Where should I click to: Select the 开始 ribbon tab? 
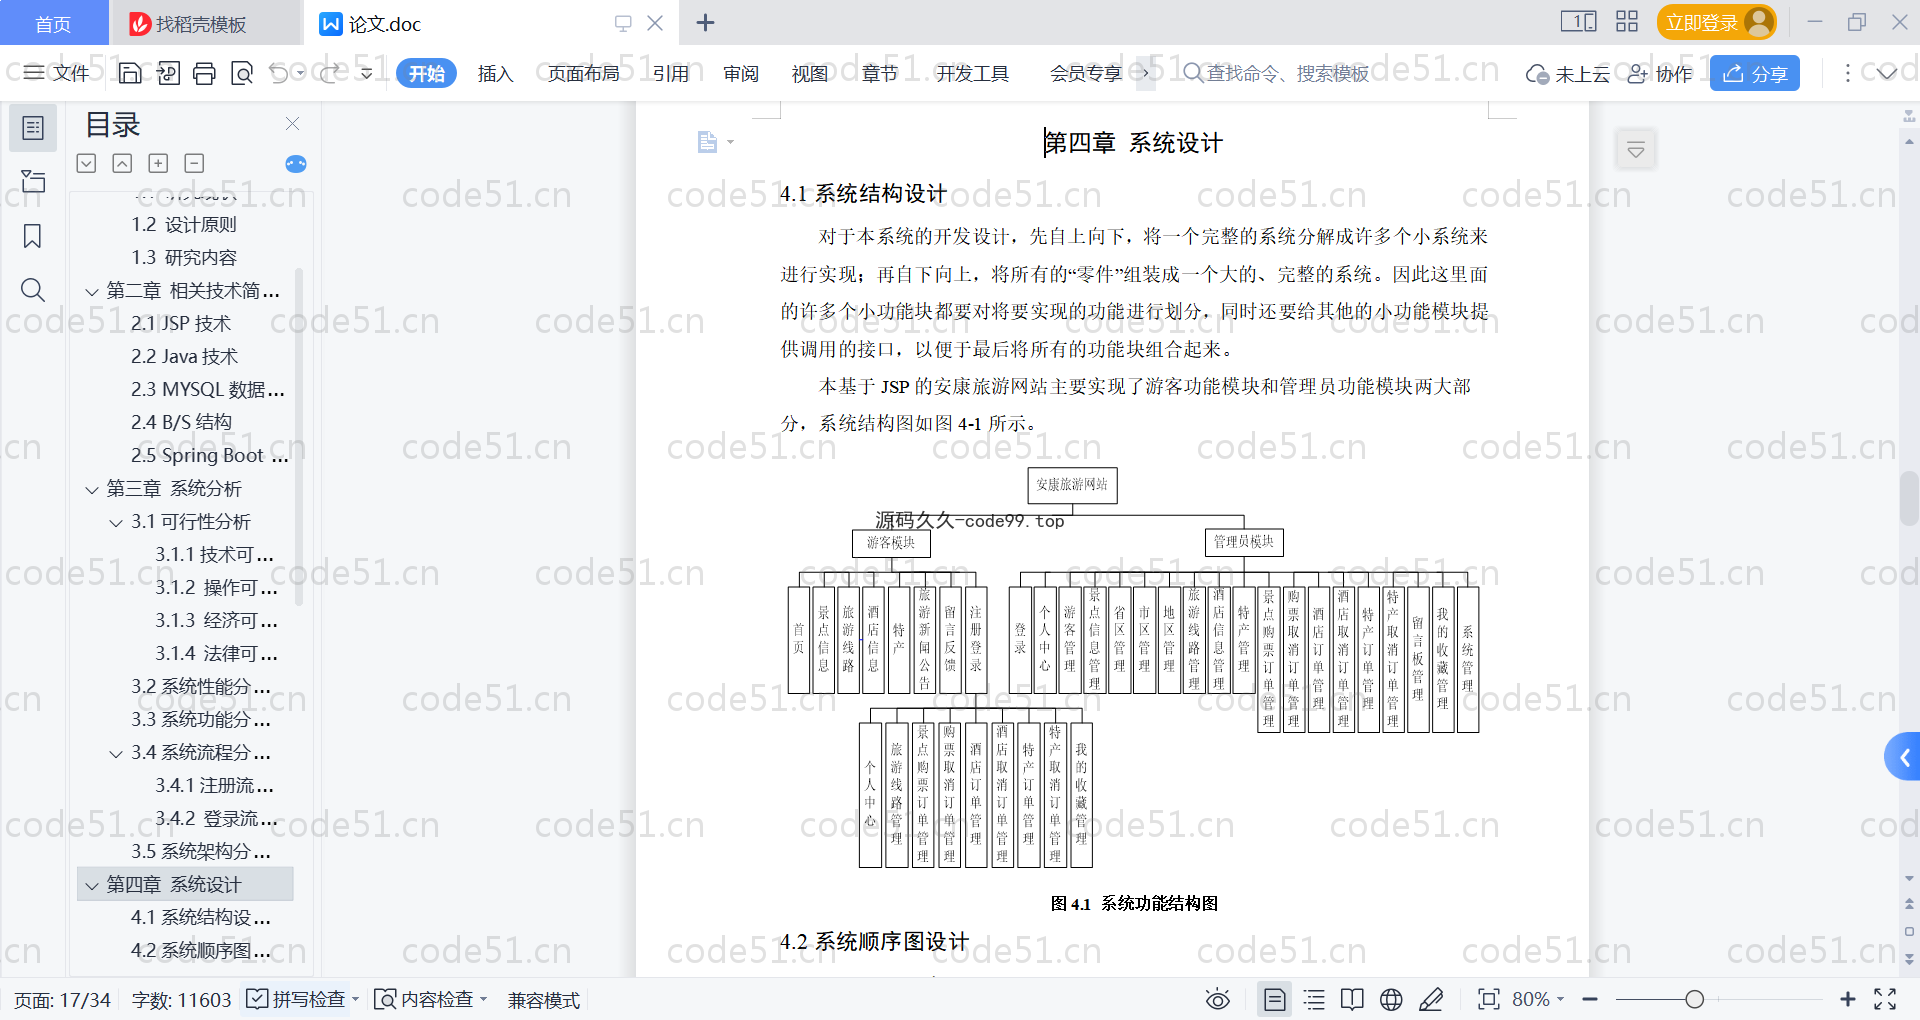(427, 73)
